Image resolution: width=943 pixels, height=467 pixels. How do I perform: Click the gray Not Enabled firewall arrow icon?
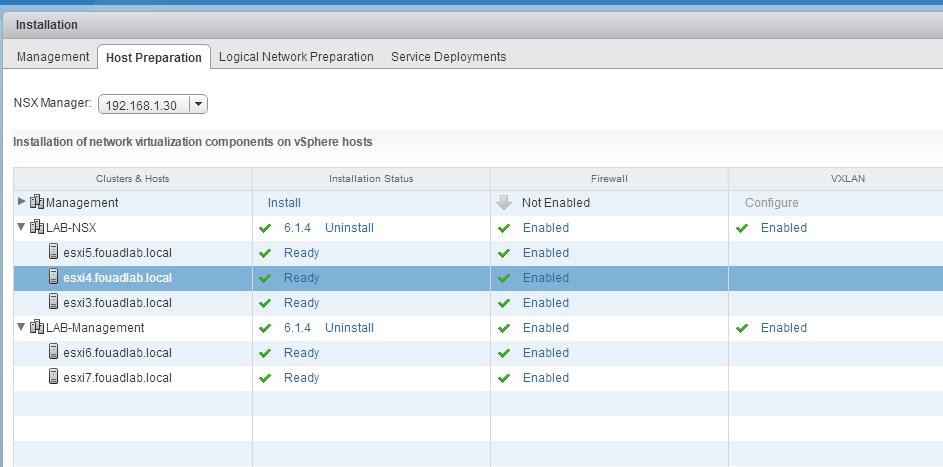coord(504,203)
